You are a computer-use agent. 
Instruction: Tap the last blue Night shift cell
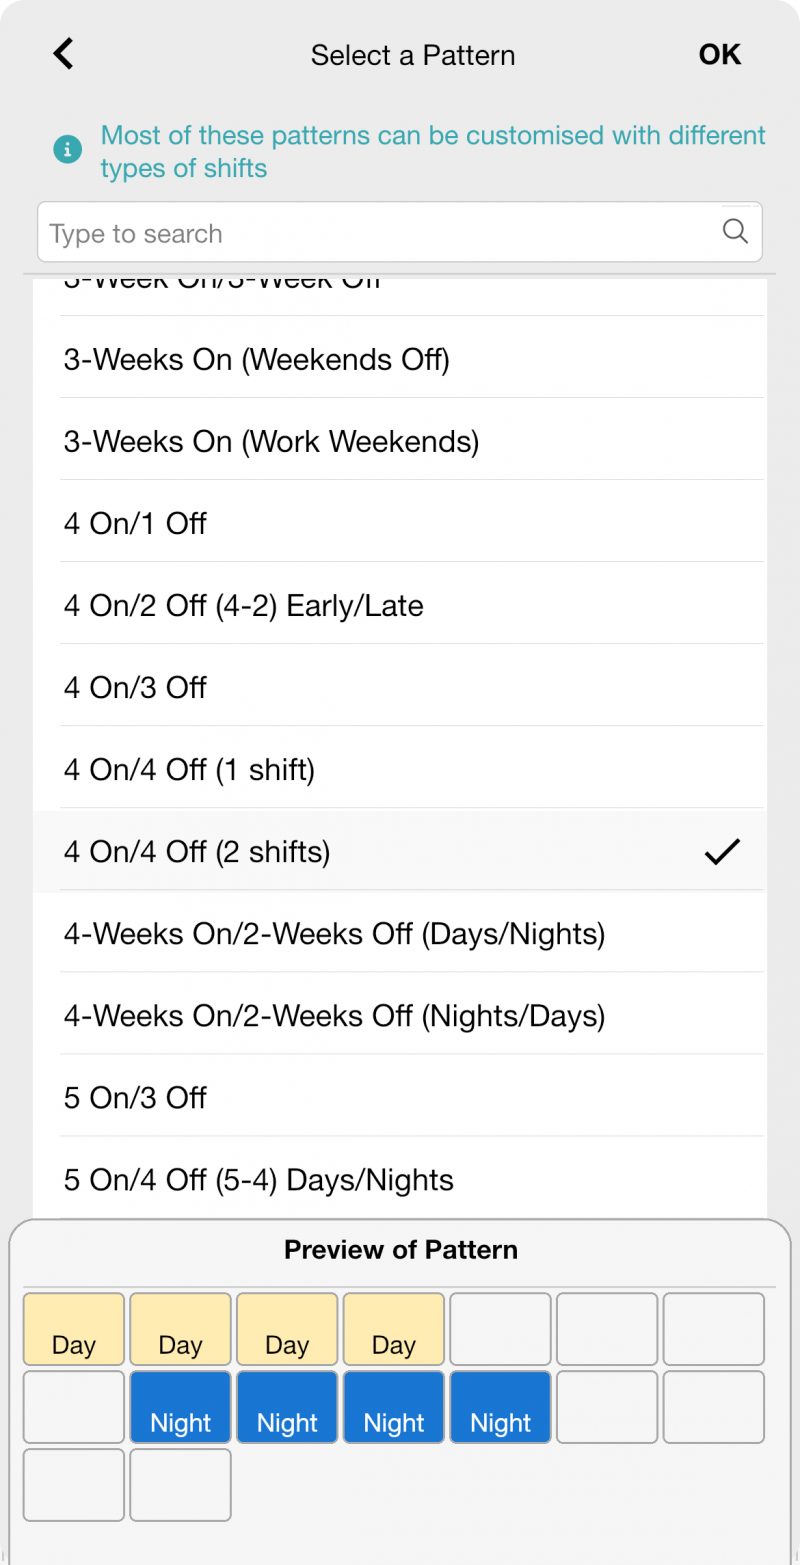click(500, 1407)
